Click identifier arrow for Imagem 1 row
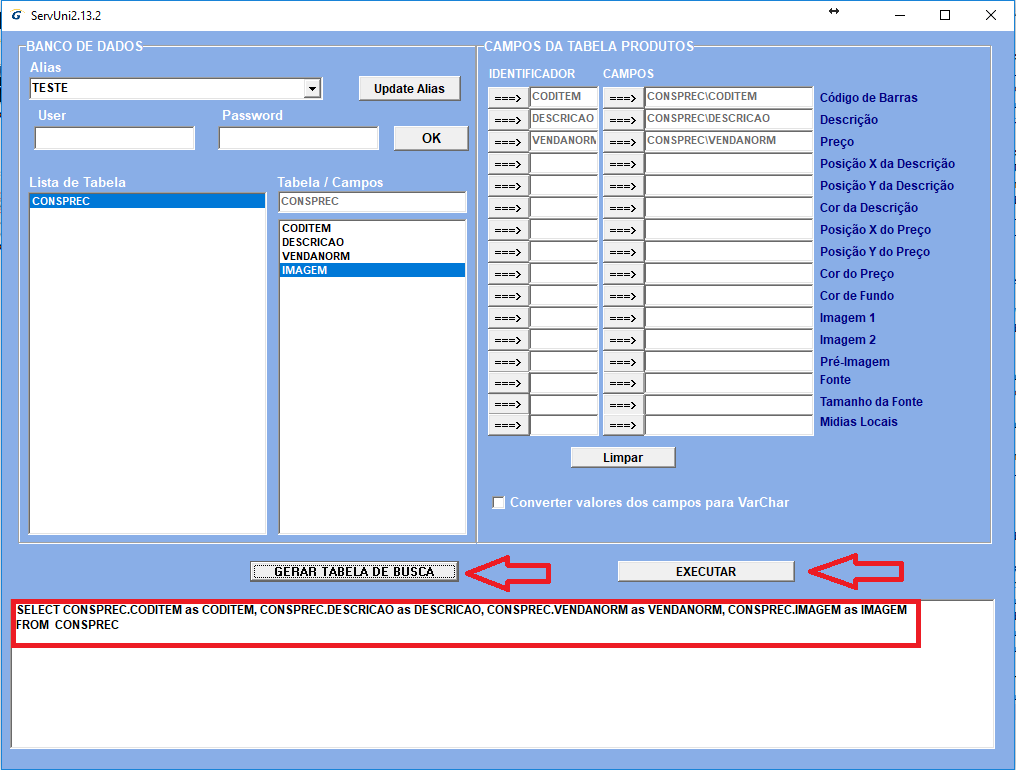Screen dimensions: 1016x770 [x=508, y=318]
